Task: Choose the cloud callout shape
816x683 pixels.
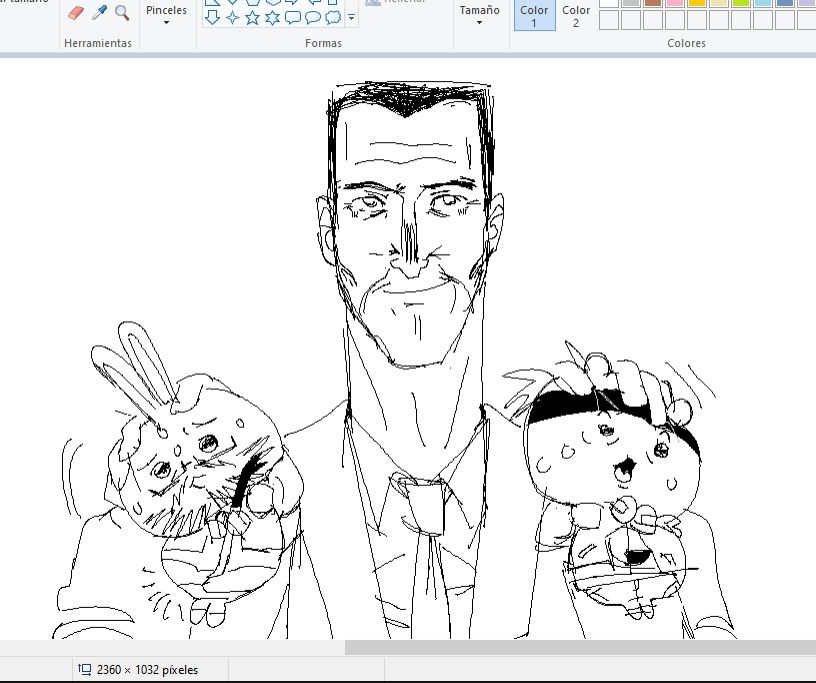Action: (x=333, y=18)
